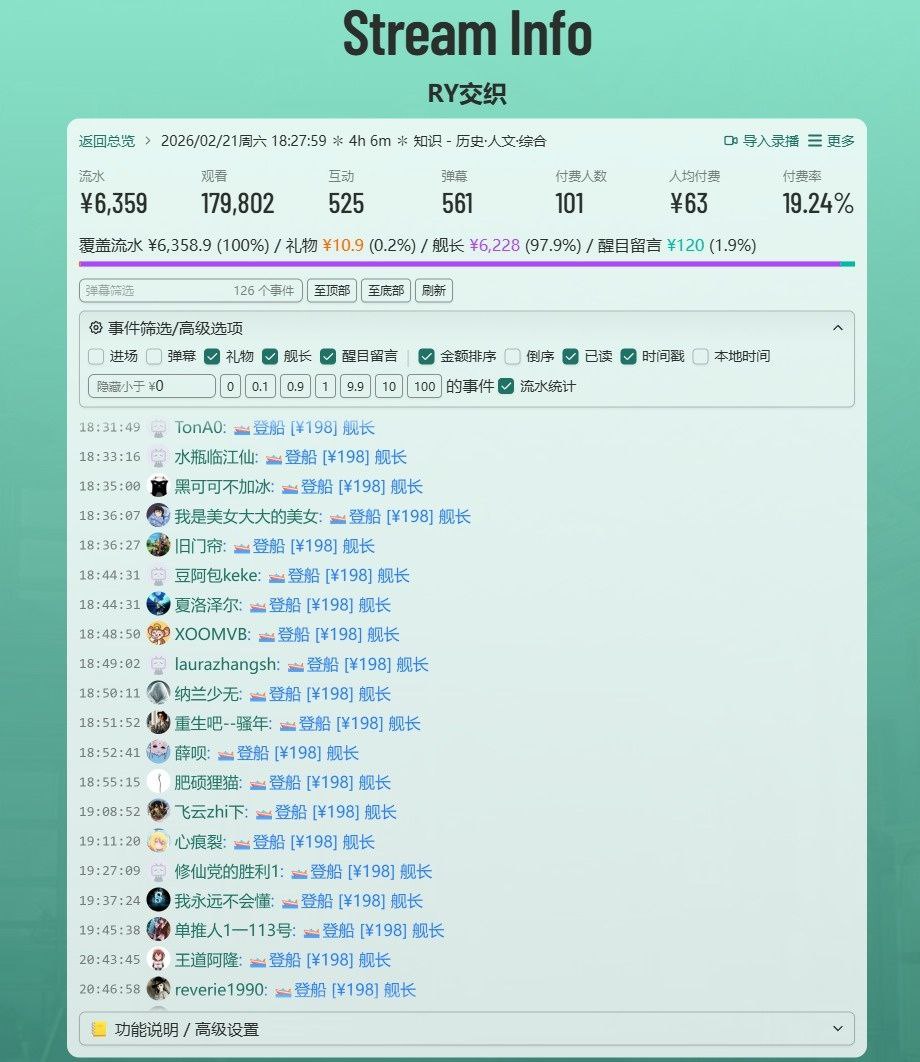The image size is (920, 1062).
Task: Set hide threshold with the 0.9 button
Action: [x=295, y=386]
